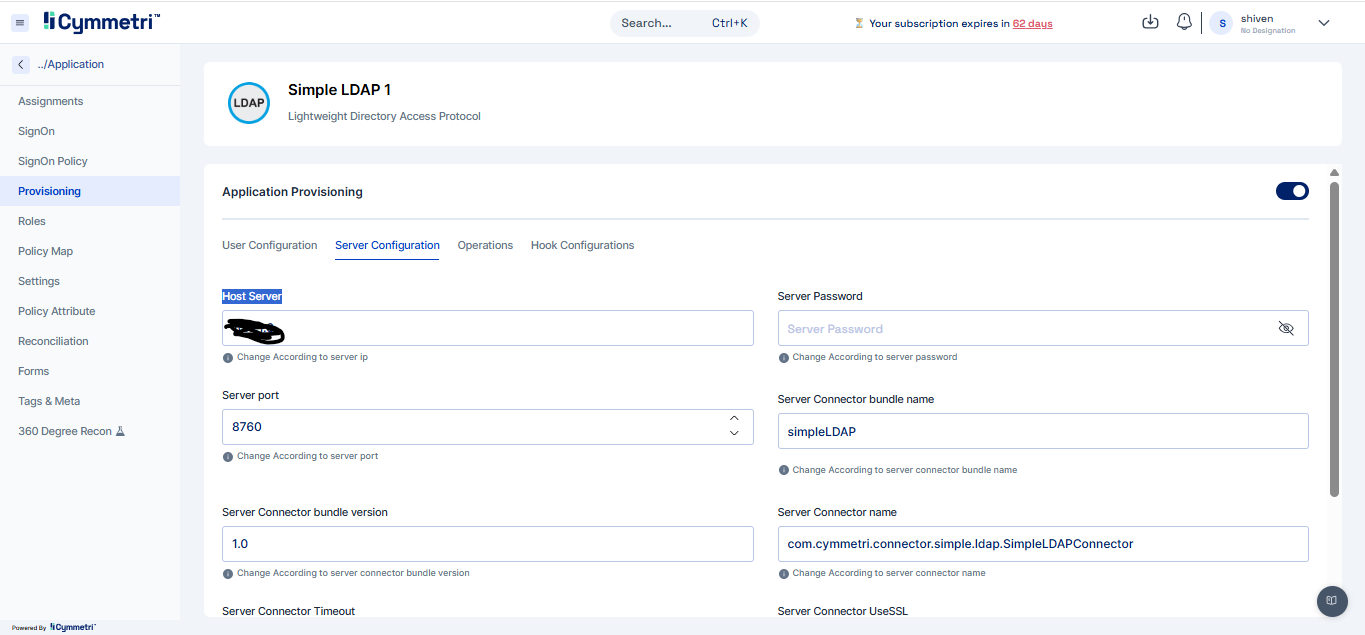Open Forms in the sidebar
1365x635 pixels.
(90, 371)
